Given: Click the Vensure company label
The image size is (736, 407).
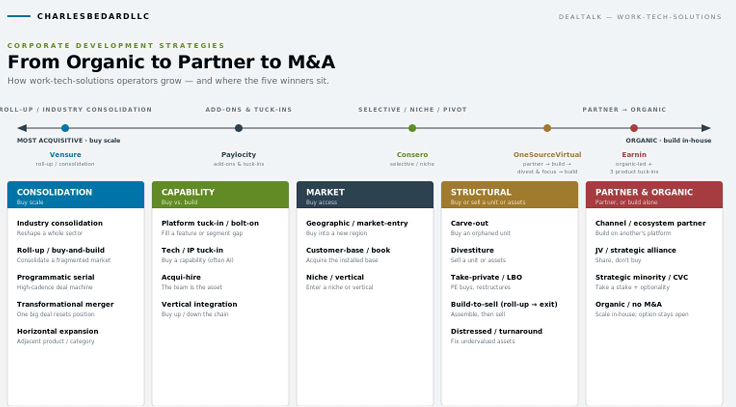Looking at the screenshot, I should pos(65,154).
